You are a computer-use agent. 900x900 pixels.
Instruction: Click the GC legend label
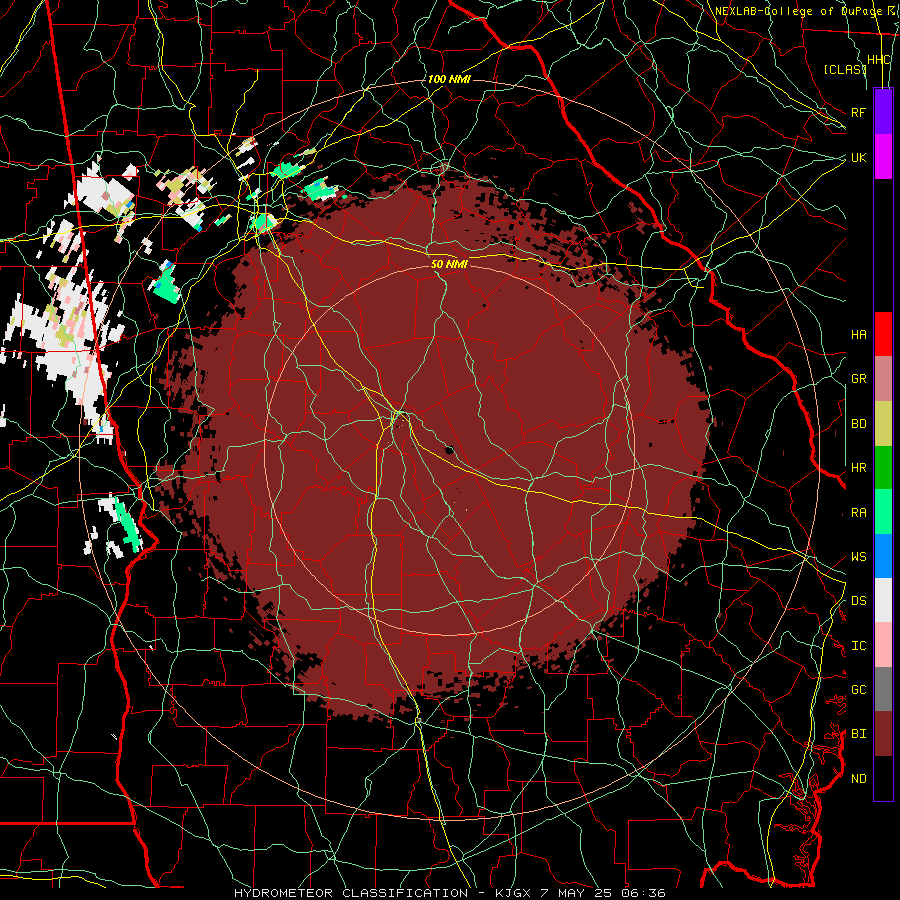point(859,690)
